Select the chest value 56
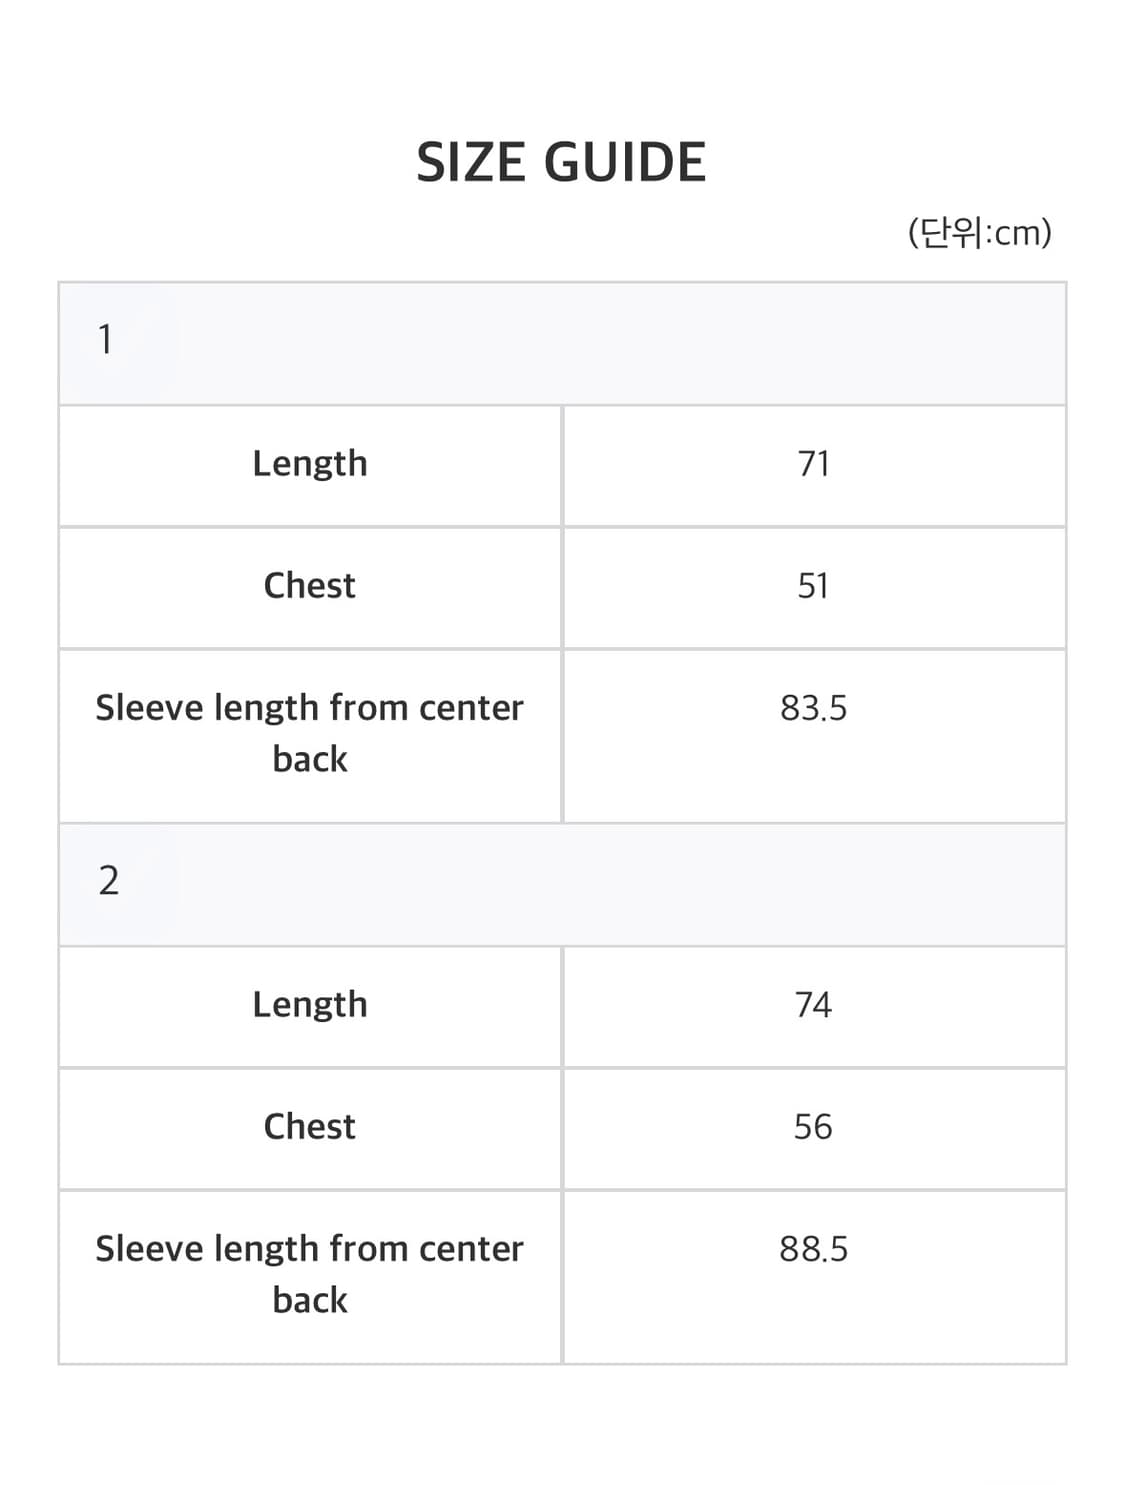The height and width of the screenshot is (1485, 1125). pos(813,1127)
